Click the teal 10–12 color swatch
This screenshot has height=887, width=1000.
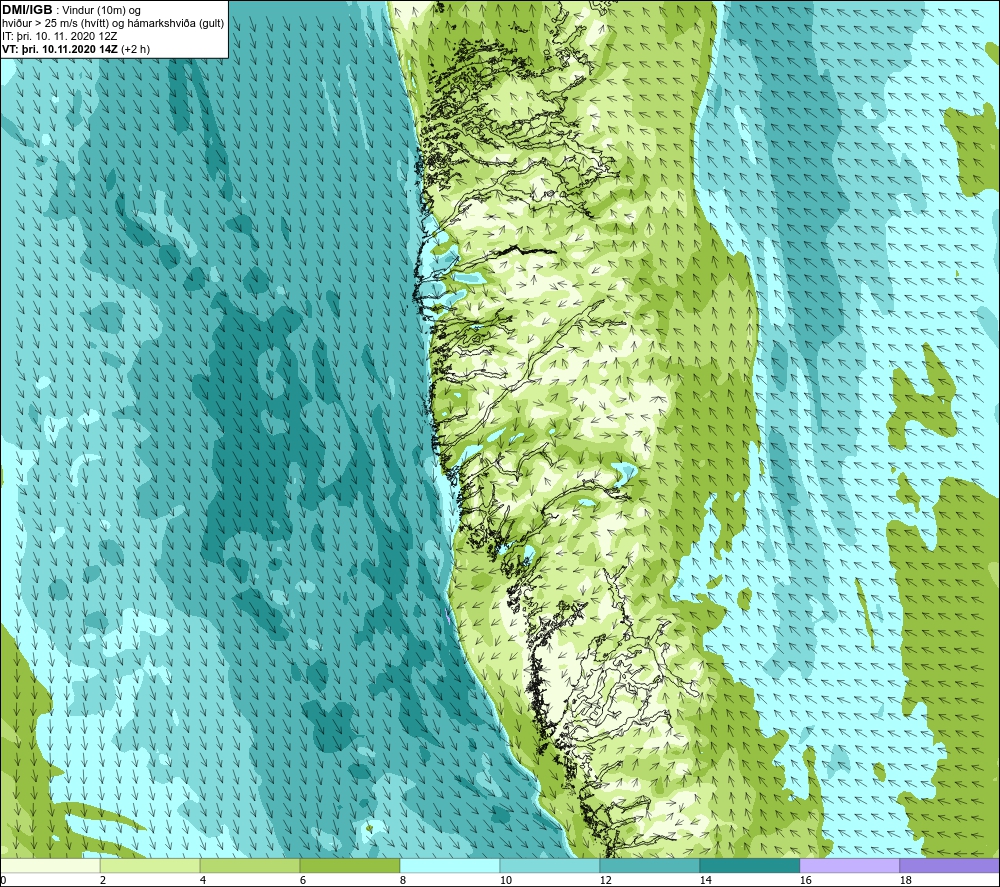(x=550, y=865)
